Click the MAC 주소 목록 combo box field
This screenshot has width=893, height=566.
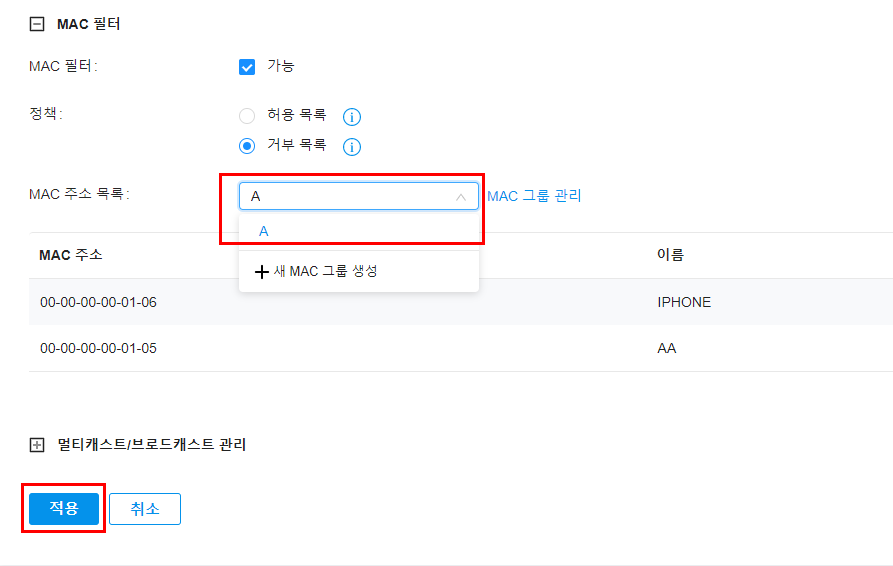point(359,196)
